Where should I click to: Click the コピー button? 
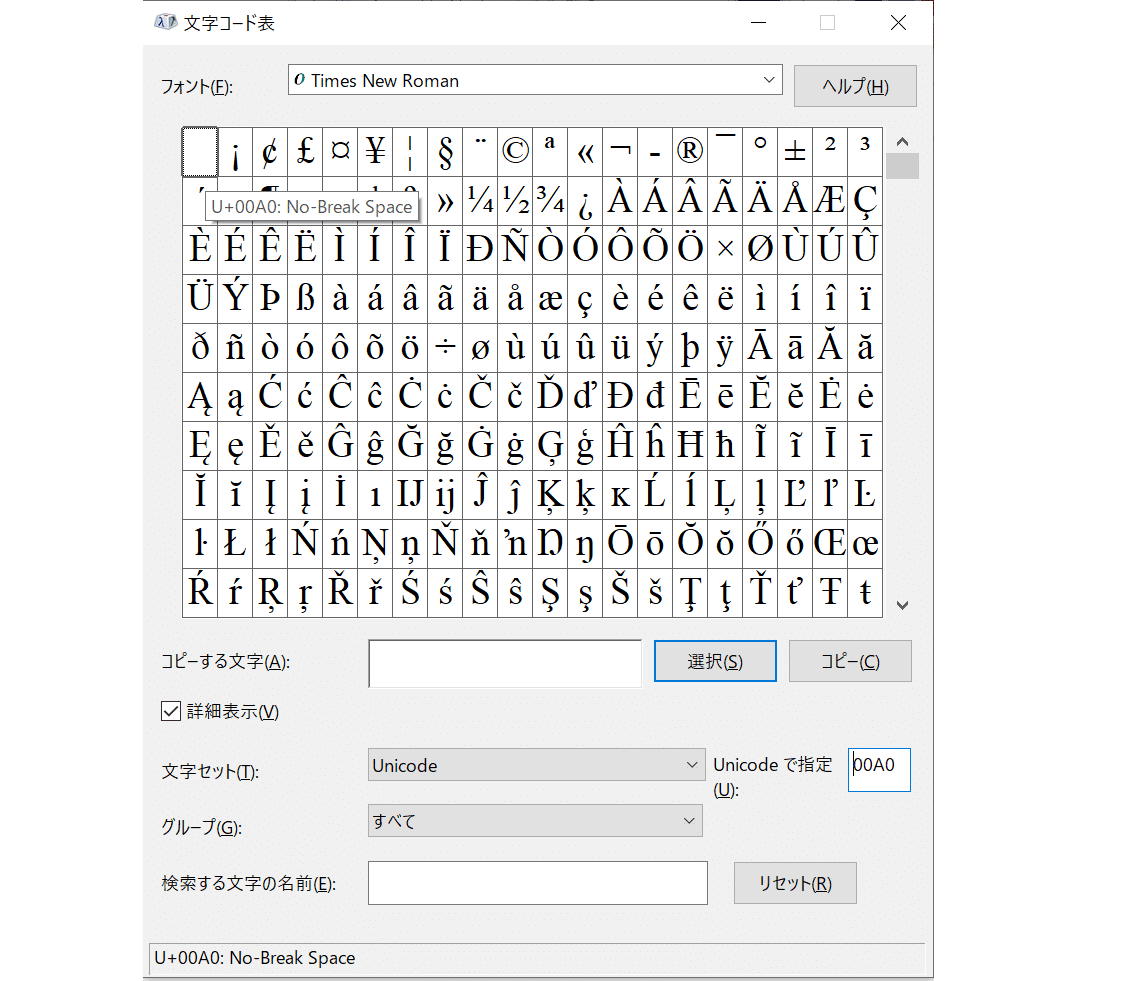tap(850, 661)
